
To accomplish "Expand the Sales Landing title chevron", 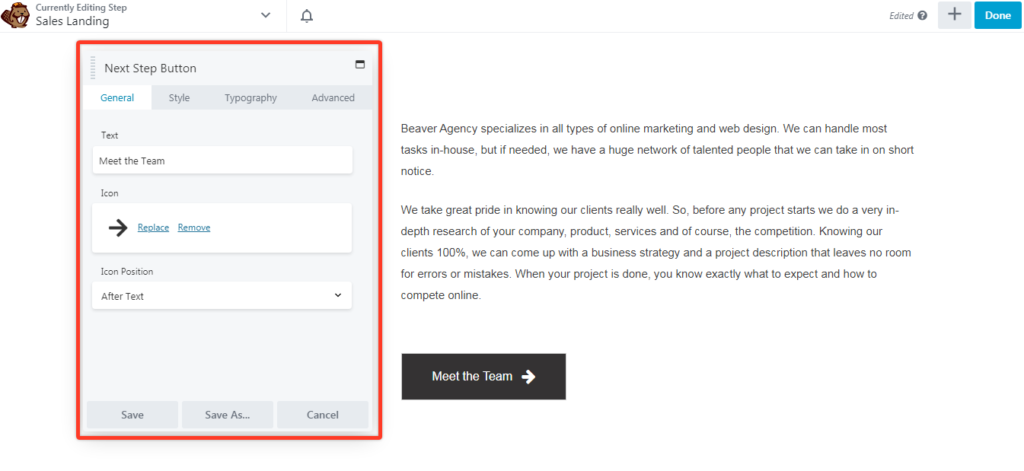I will point(265,15).
